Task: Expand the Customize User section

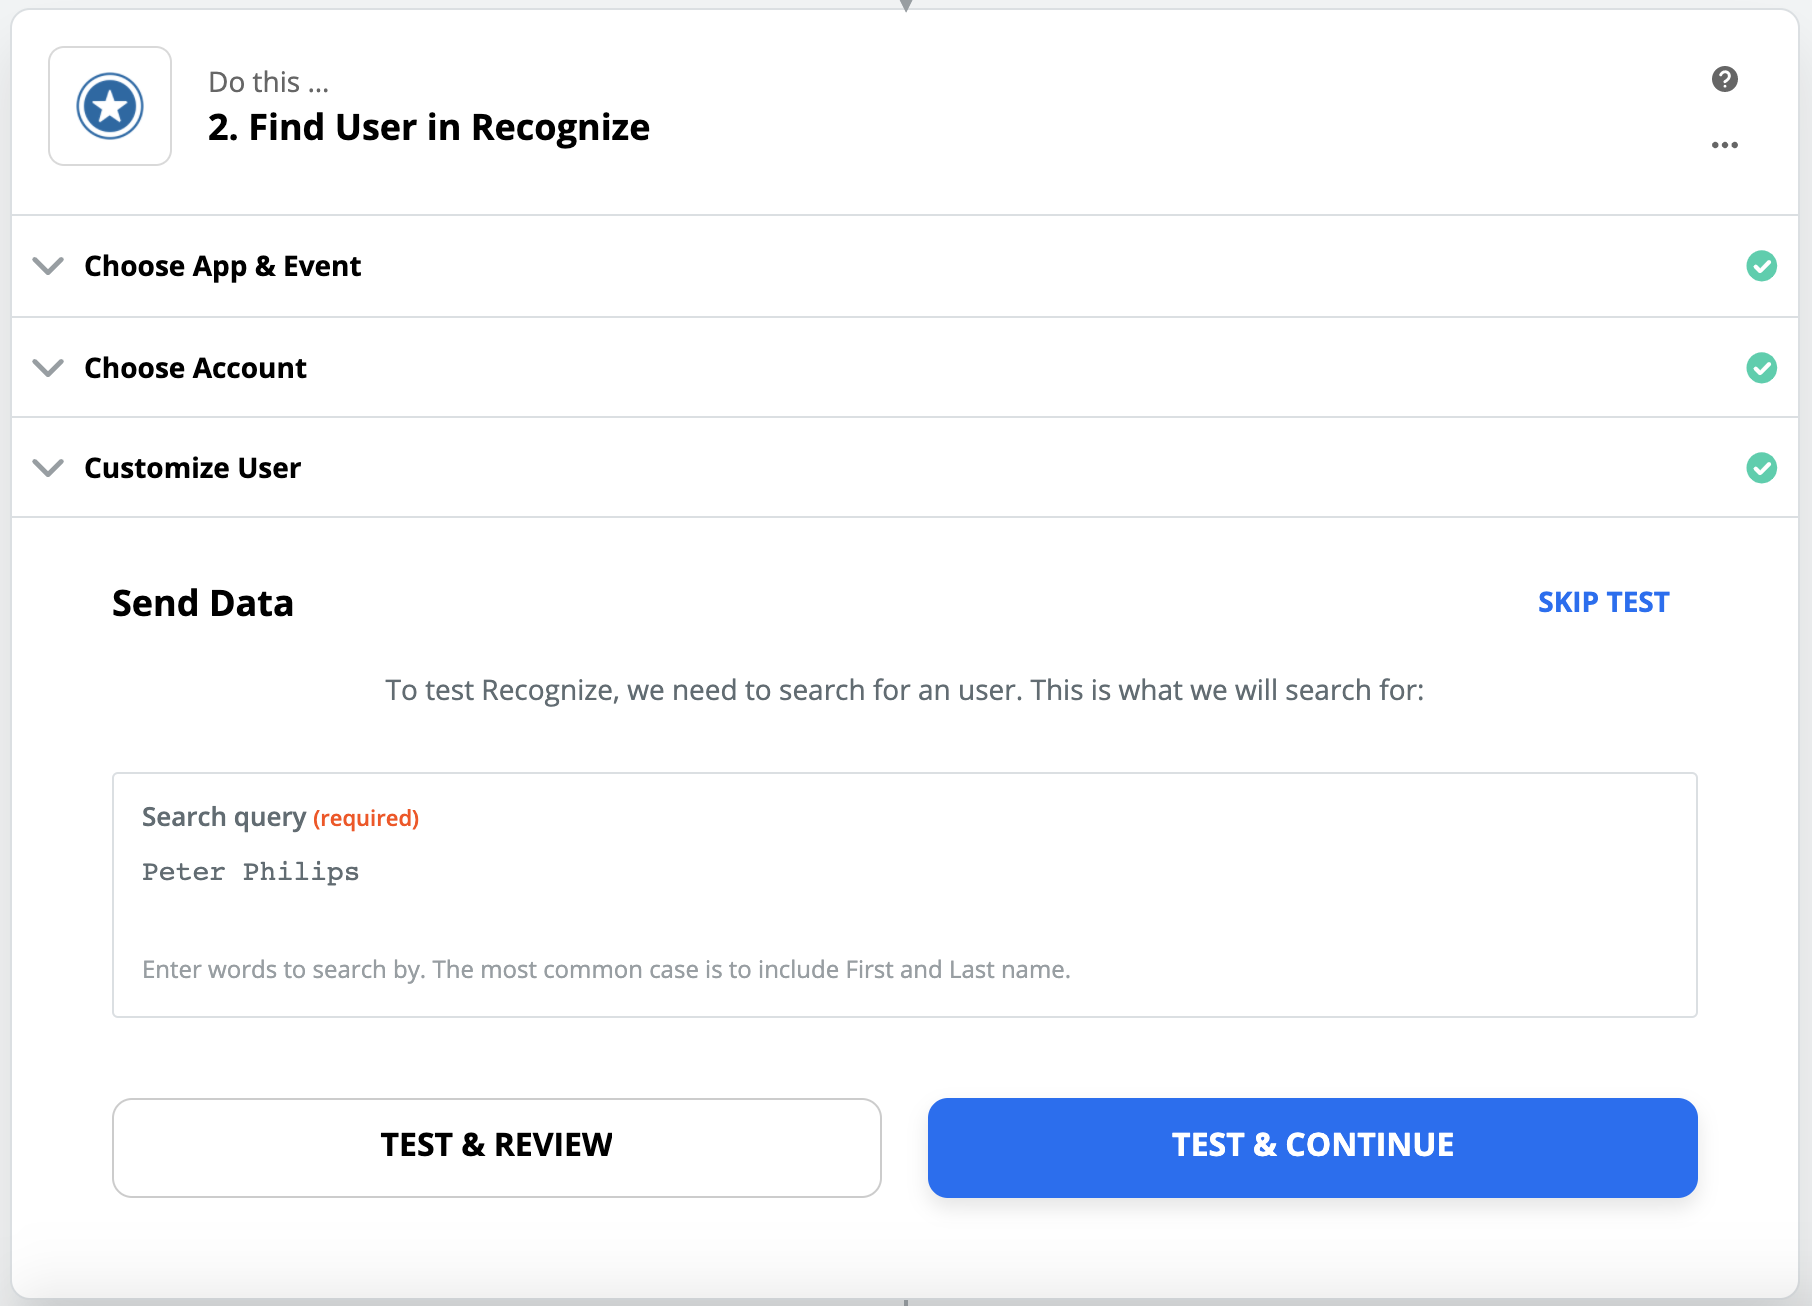Action: click(x=48, y=468)
